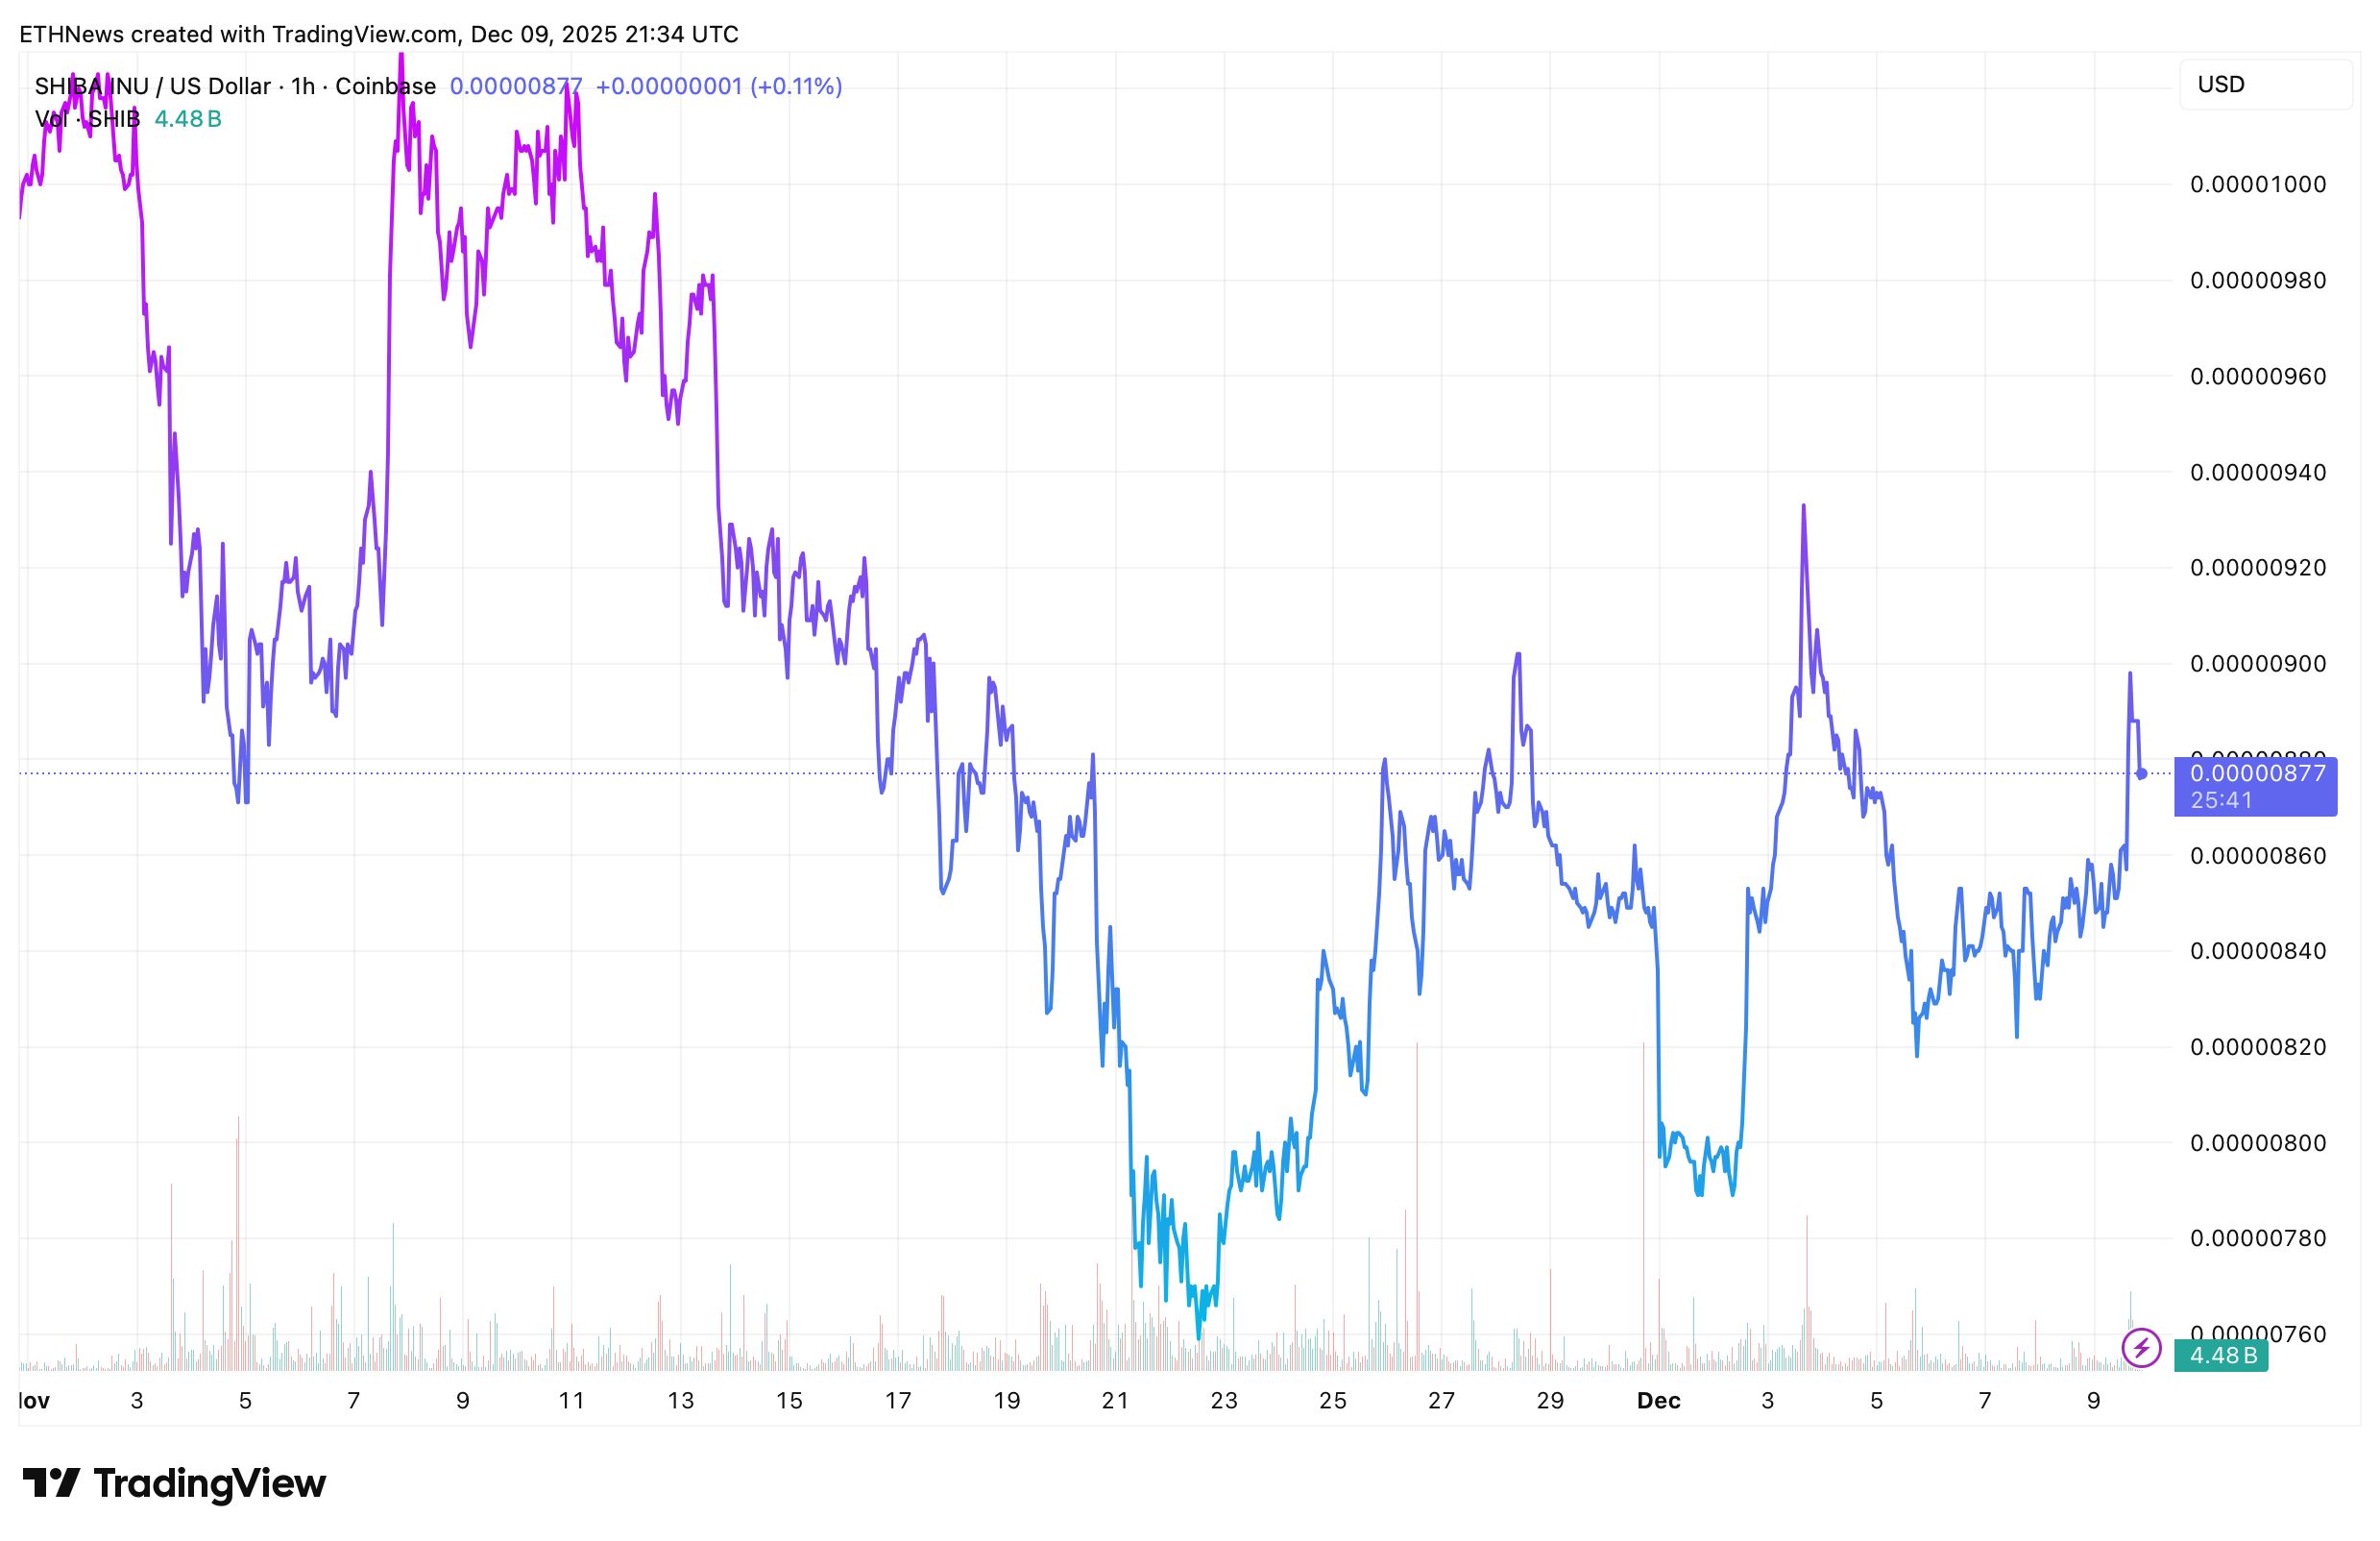This screenshot has height=1541, width=2380.
Task: Click the Dec label on the time axis
Action: point(1658,1400)
